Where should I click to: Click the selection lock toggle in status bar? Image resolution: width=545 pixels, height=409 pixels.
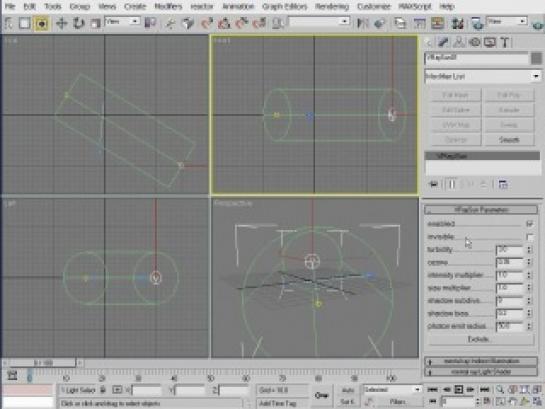(103, 390)
